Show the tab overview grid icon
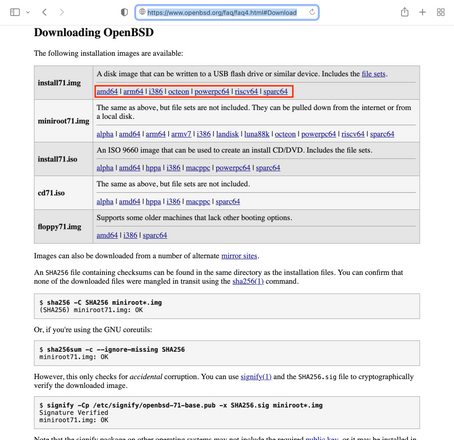This screenshot has width=454, height=440. [441, 12]
